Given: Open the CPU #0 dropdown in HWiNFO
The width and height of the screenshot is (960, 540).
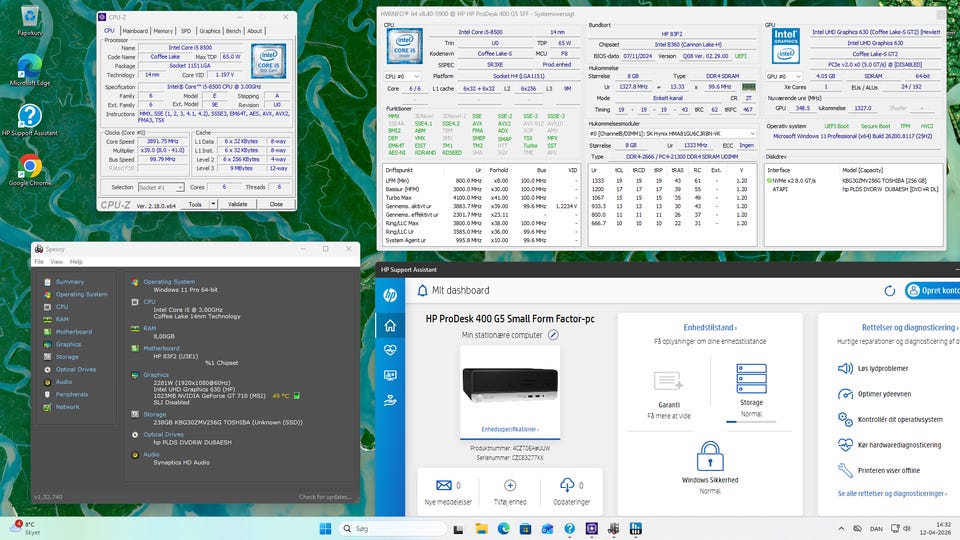Looking at the screenshot, I should coord(403,76).
